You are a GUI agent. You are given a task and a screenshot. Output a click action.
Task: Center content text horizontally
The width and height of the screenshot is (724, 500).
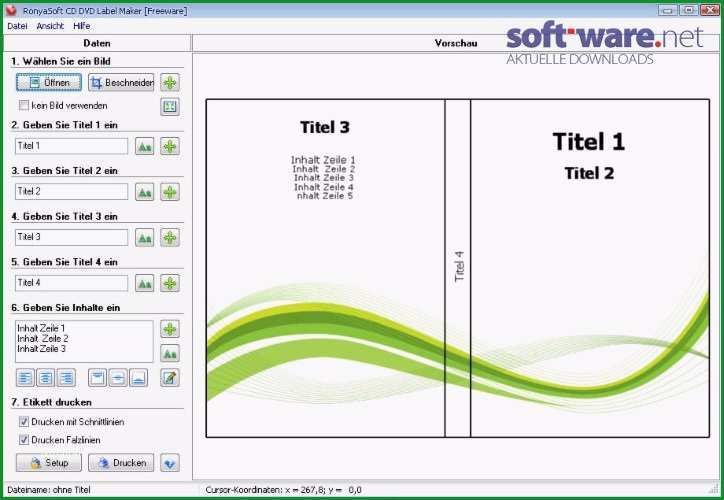(x=45, y=378)
